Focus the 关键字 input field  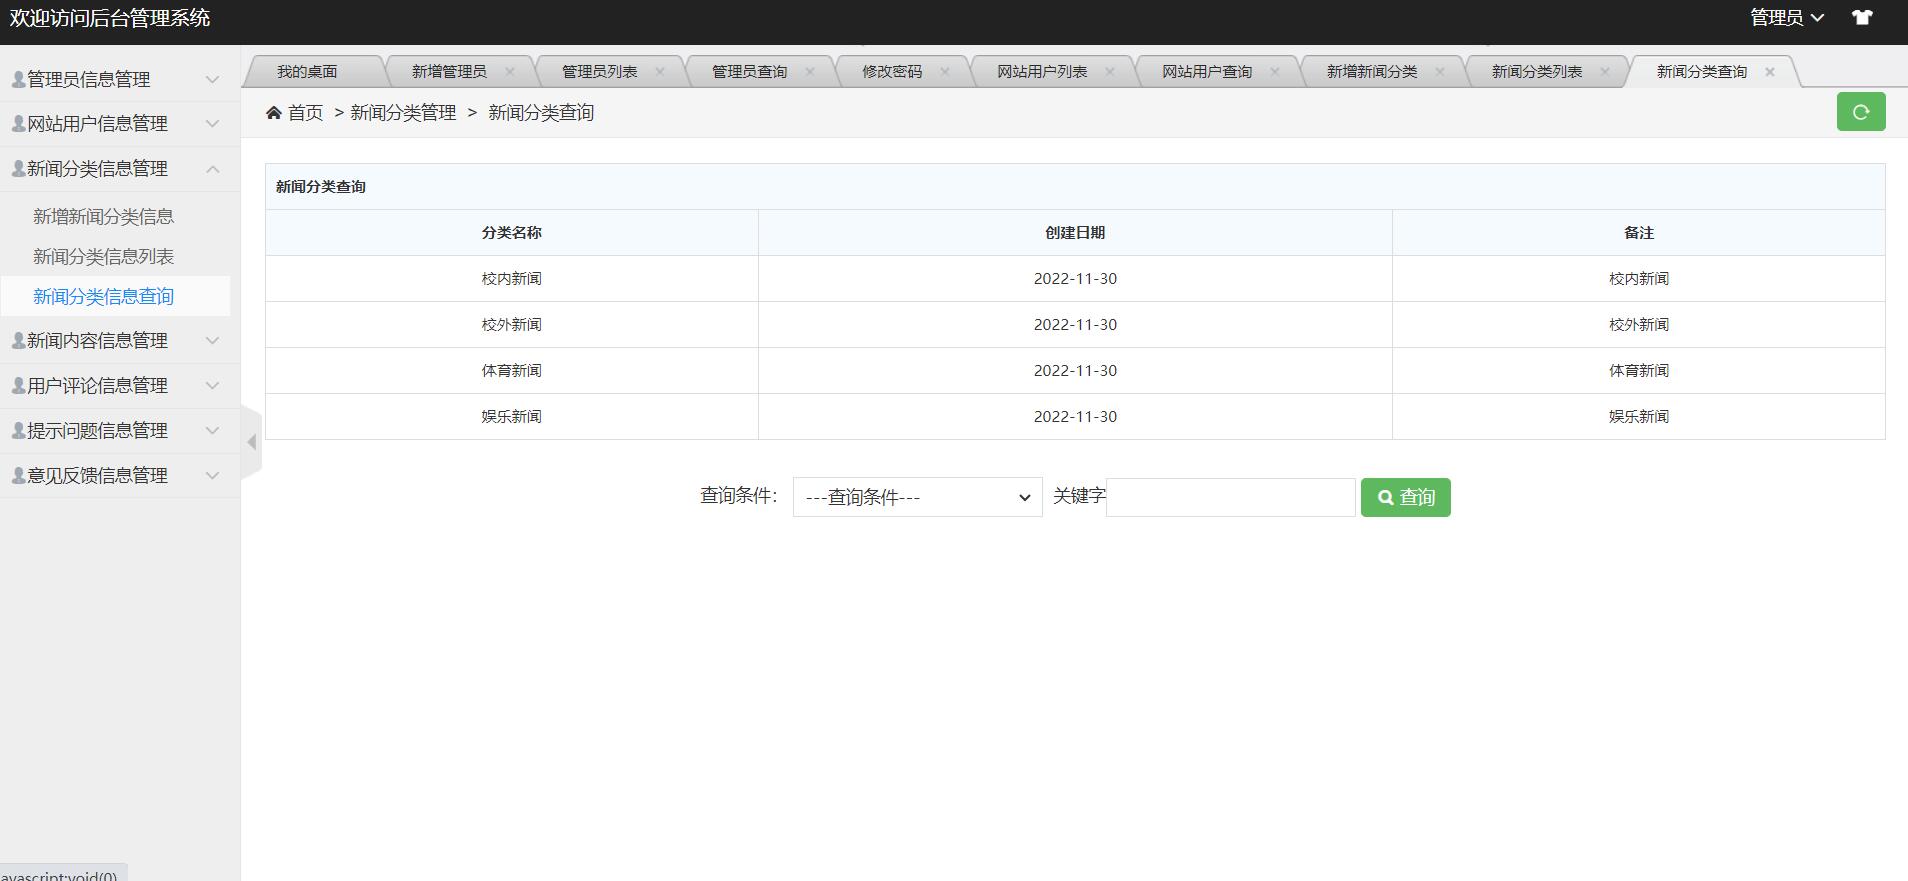pos(1230,497)
